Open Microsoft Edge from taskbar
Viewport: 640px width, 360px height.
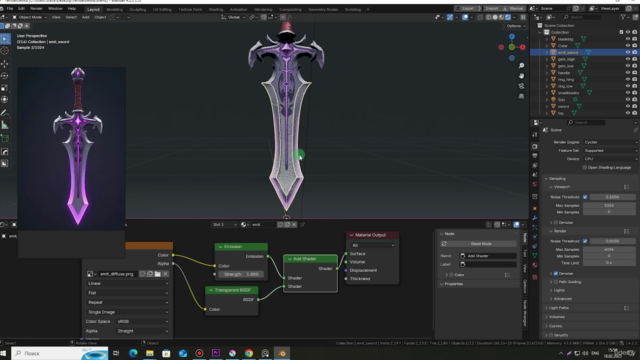[x=133, y=353]
